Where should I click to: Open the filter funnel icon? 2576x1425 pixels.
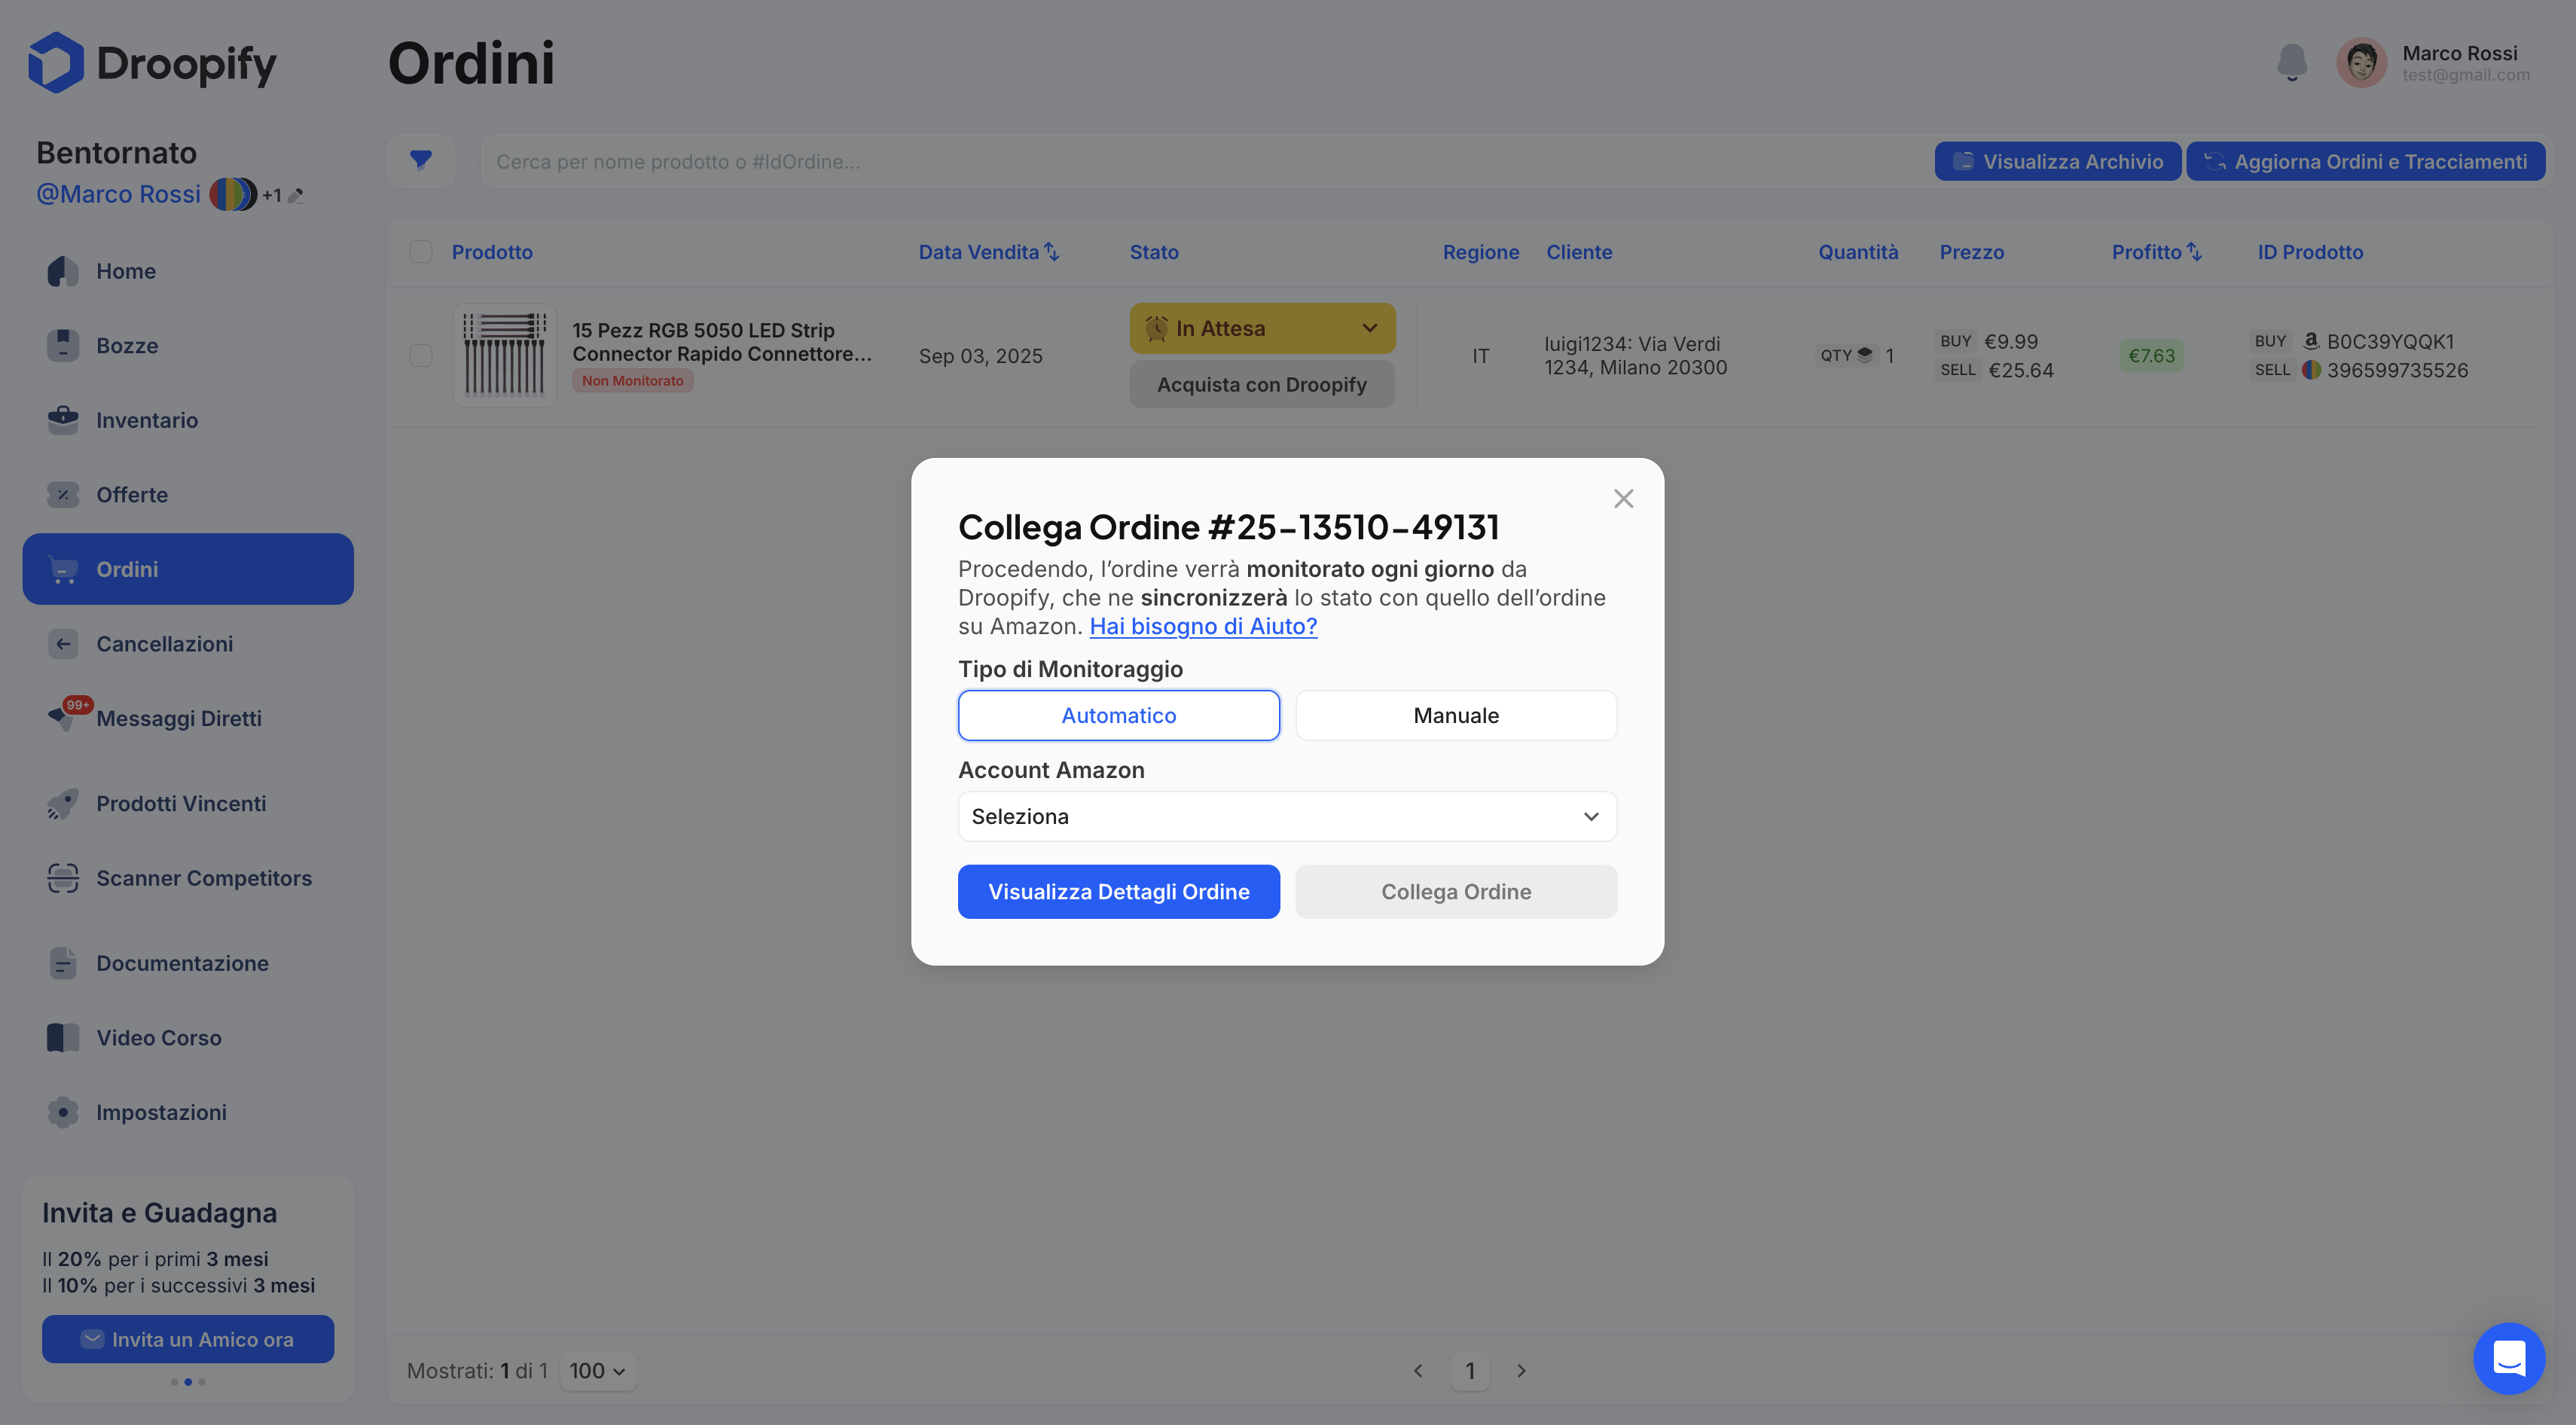click(421, 160)
